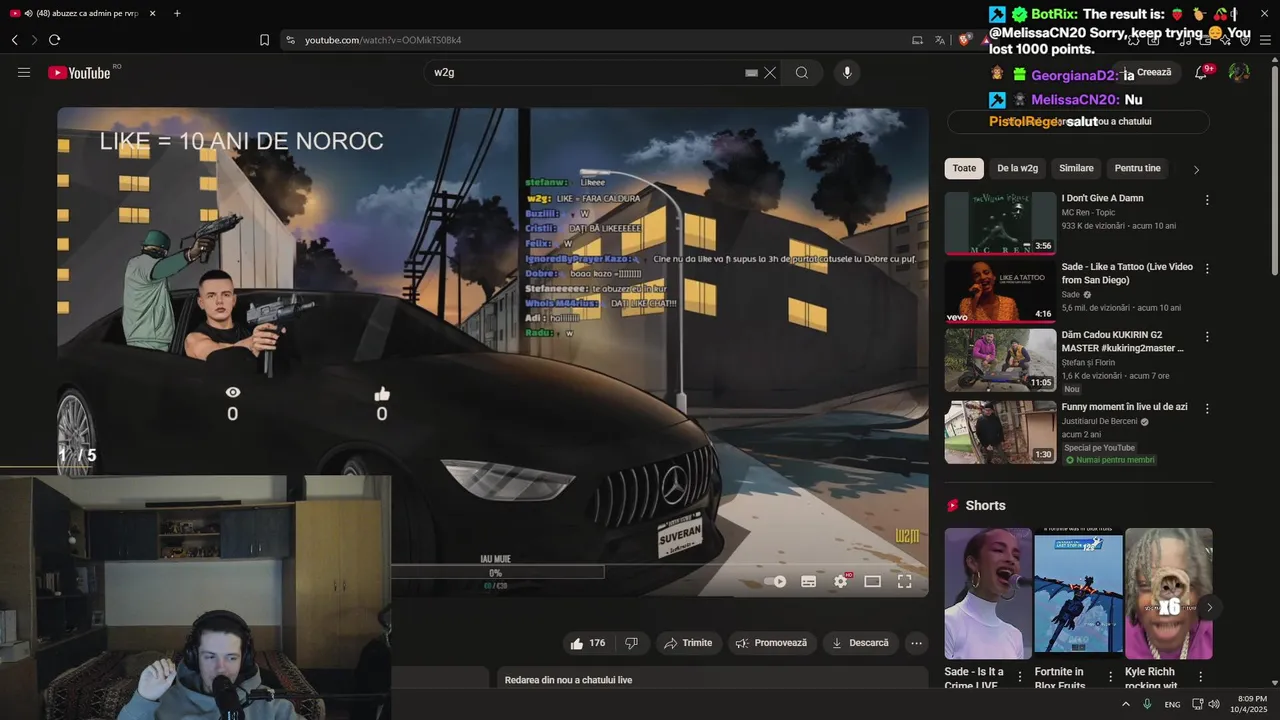
Task: Open the MC Ren - Topic channel link
Action: pyautogui.click(x=1090, y=212)
